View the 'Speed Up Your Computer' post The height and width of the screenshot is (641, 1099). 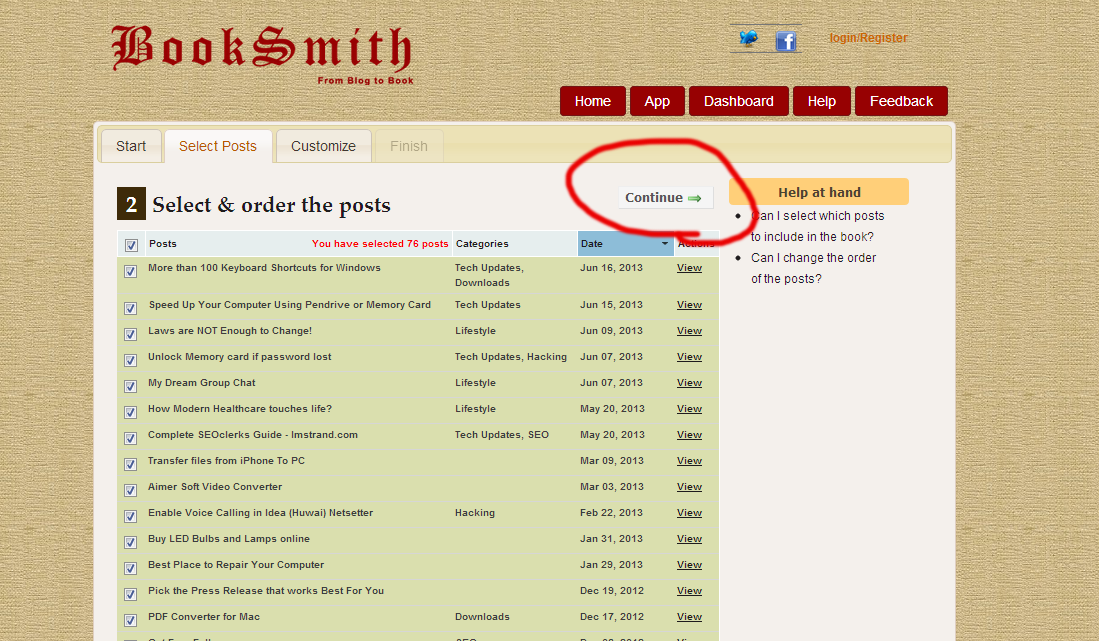(x=689, y=305)
